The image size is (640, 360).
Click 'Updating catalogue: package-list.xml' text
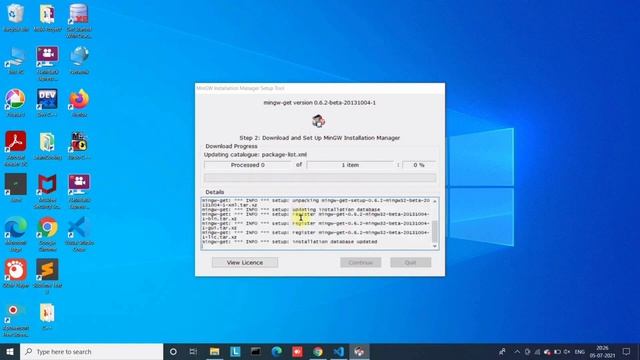[x=256, y=155]
